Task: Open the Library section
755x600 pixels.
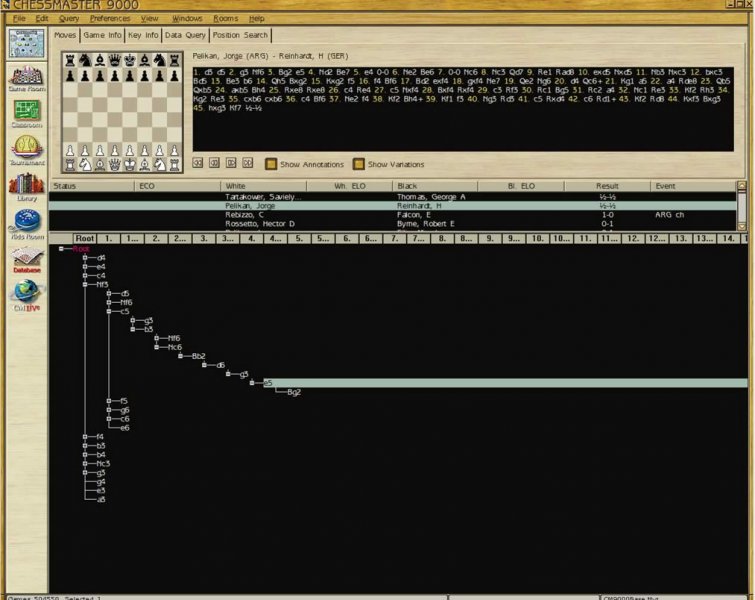Action: (x=27, y=188)
